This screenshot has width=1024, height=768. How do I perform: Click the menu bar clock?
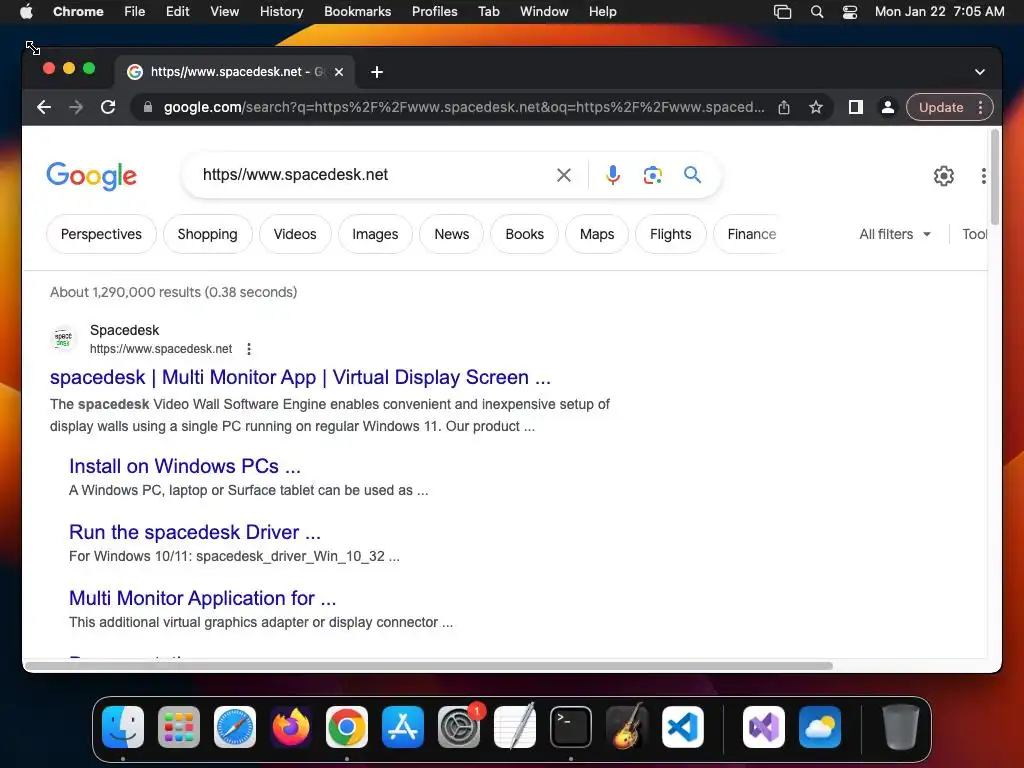(x=939, y=12)
